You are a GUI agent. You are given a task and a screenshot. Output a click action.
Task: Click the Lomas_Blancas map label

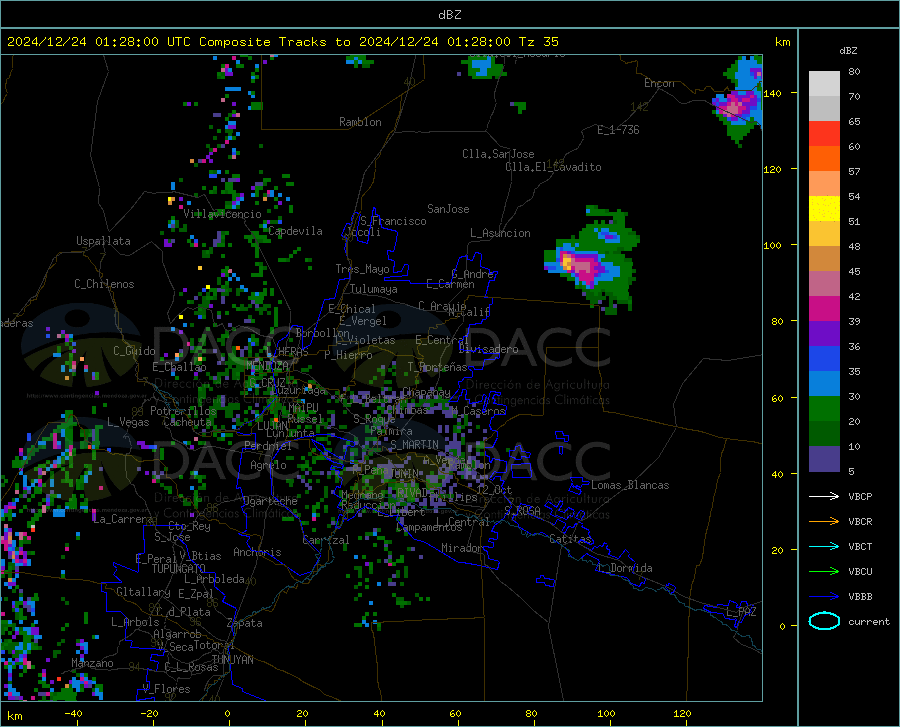pyautogui.click(x=630, y=485)
